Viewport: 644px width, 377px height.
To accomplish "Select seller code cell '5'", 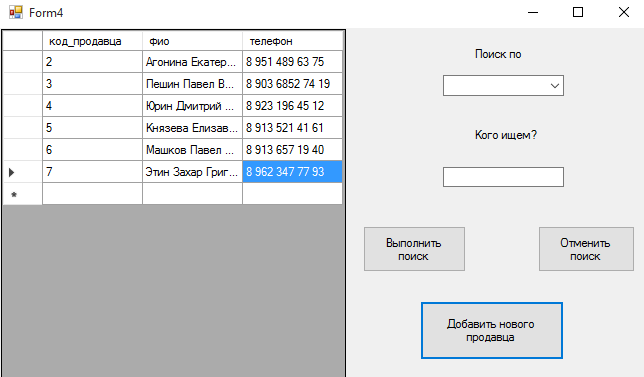I will coord(92,128).
